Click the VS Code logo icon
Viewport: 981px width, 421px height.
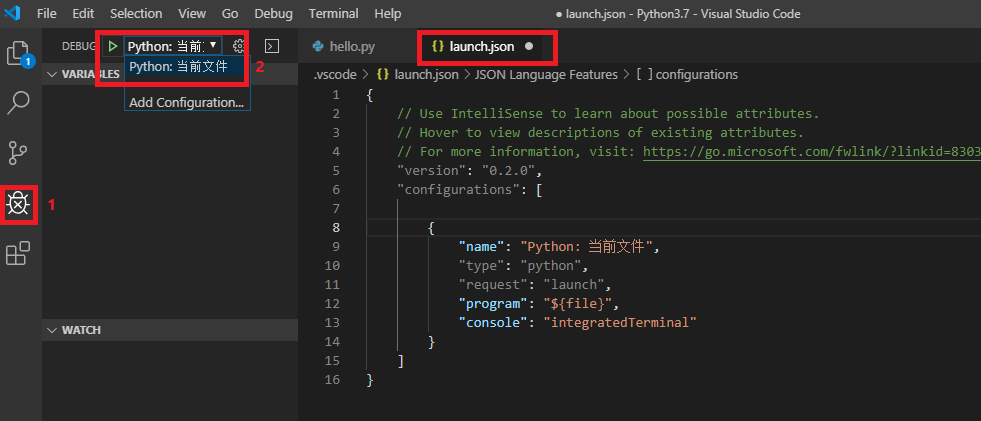pos(13,13)
